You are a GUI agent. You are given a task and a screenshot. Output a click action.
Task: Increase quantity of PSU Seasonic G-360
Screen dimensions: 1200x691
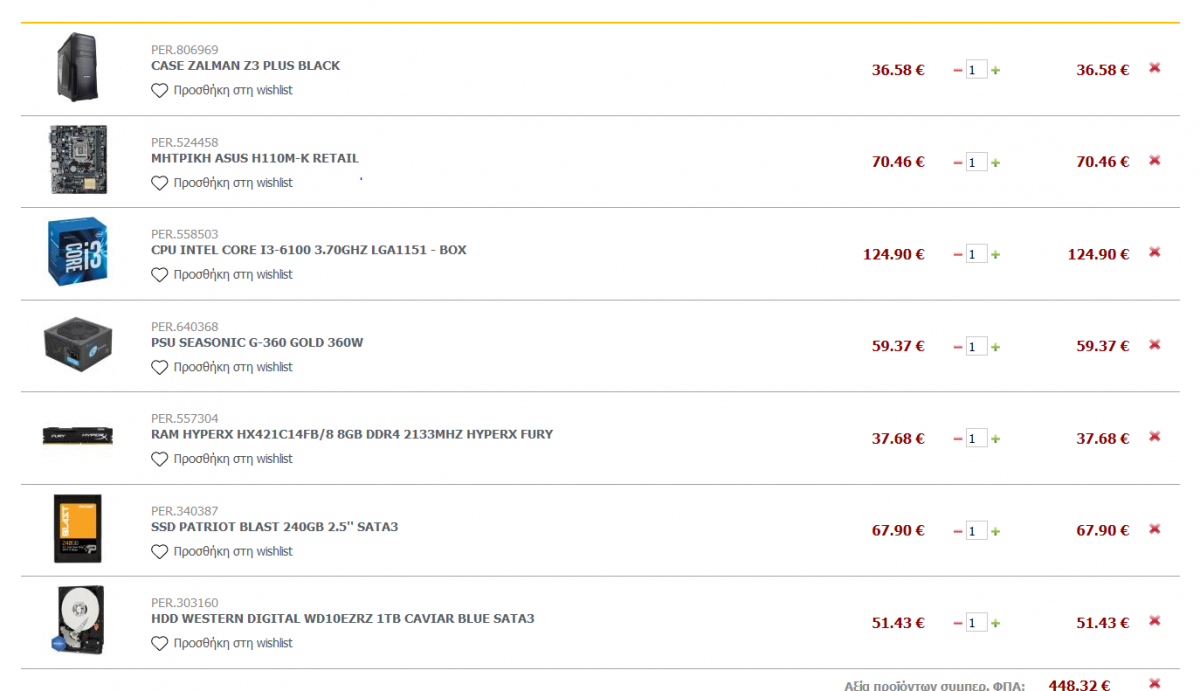click(x=995, y=347)
